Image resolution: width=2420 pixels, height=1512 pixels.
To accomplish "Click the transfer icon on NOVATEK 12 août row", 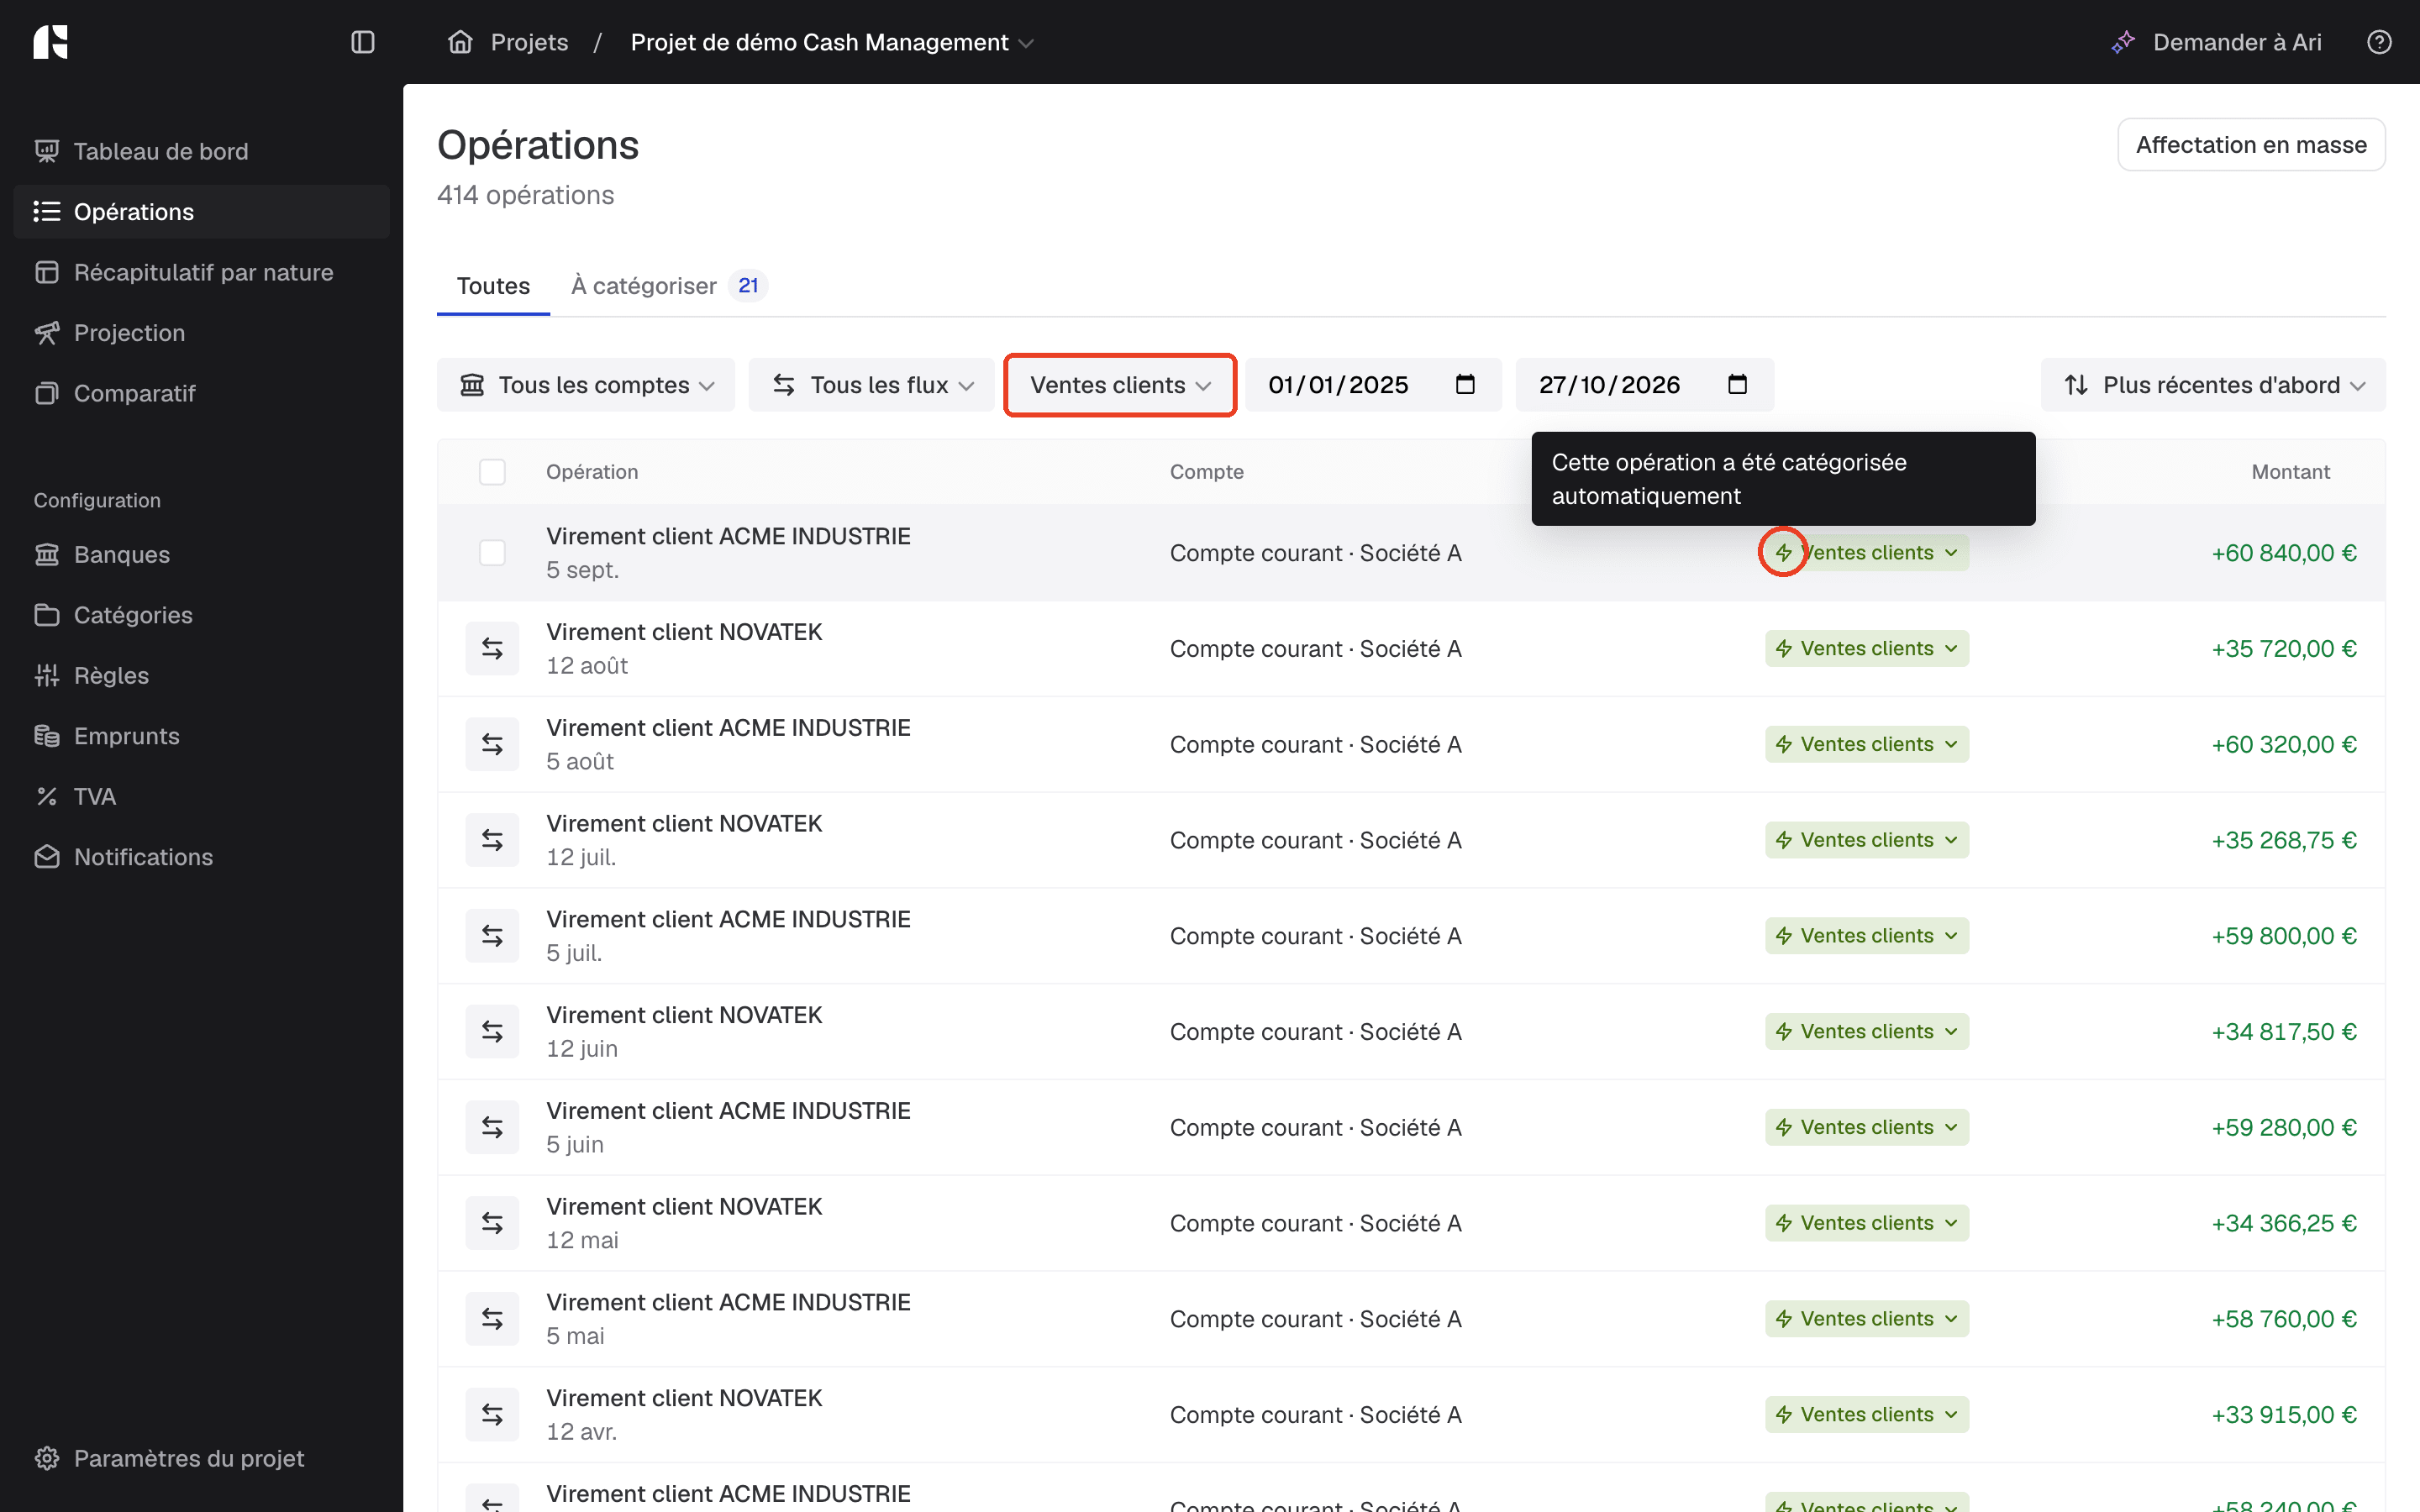I will click(492, 648).
